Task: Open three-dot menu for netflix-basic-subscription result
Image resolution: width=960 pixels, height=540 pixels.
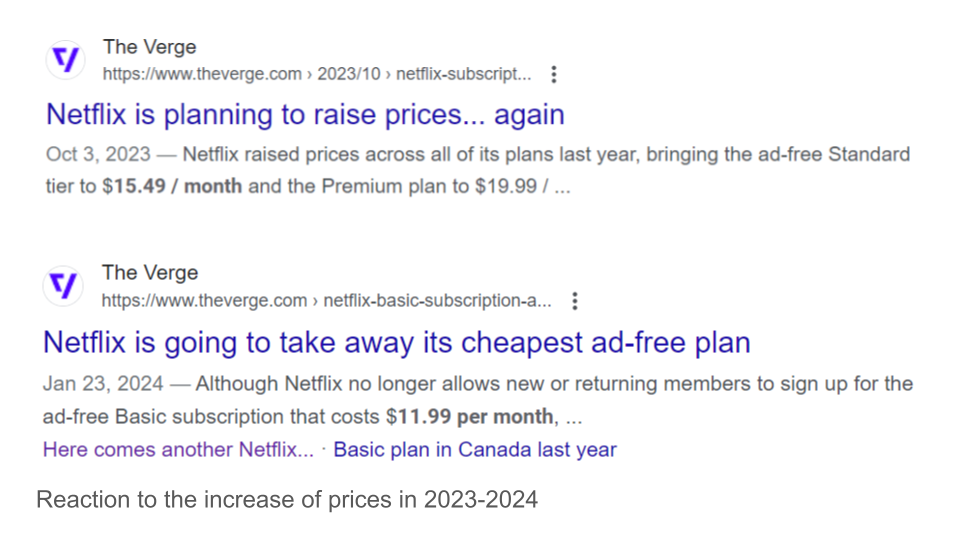Action: 574,300
